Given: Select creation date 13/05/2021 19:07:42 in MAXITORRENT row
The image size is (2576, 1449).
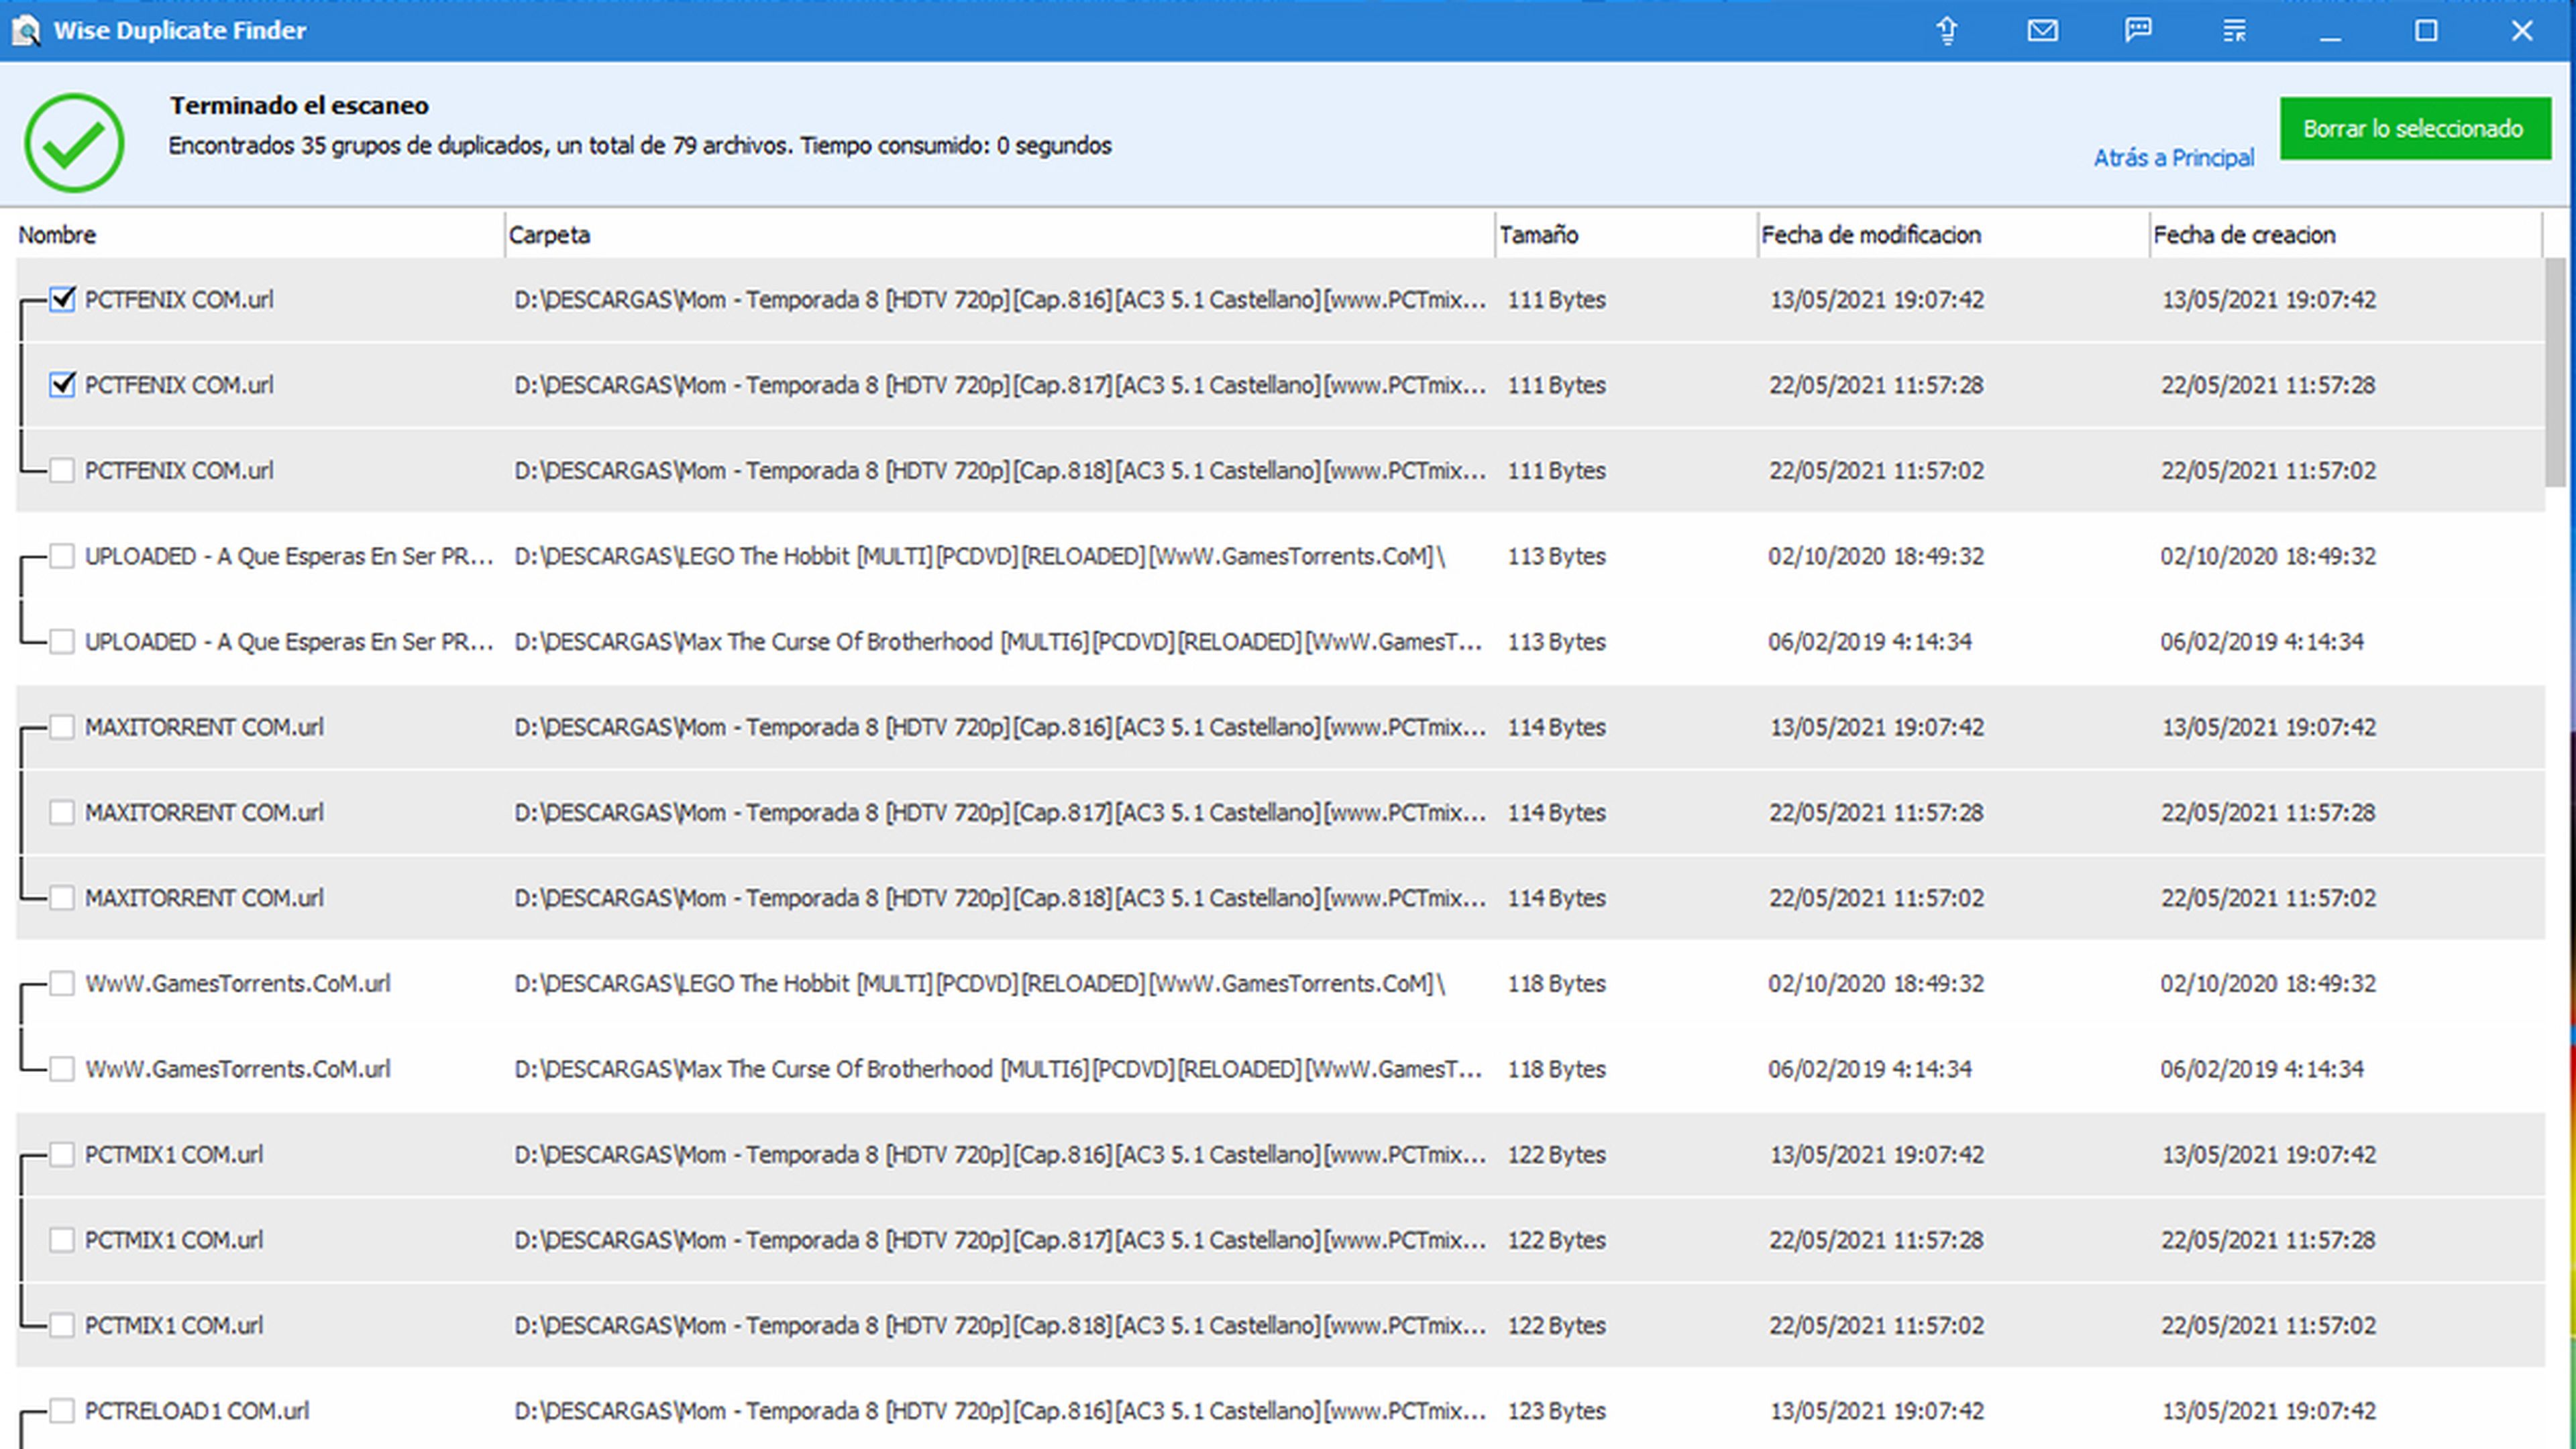Looking at the screenshot, I should click(2268, 727).
